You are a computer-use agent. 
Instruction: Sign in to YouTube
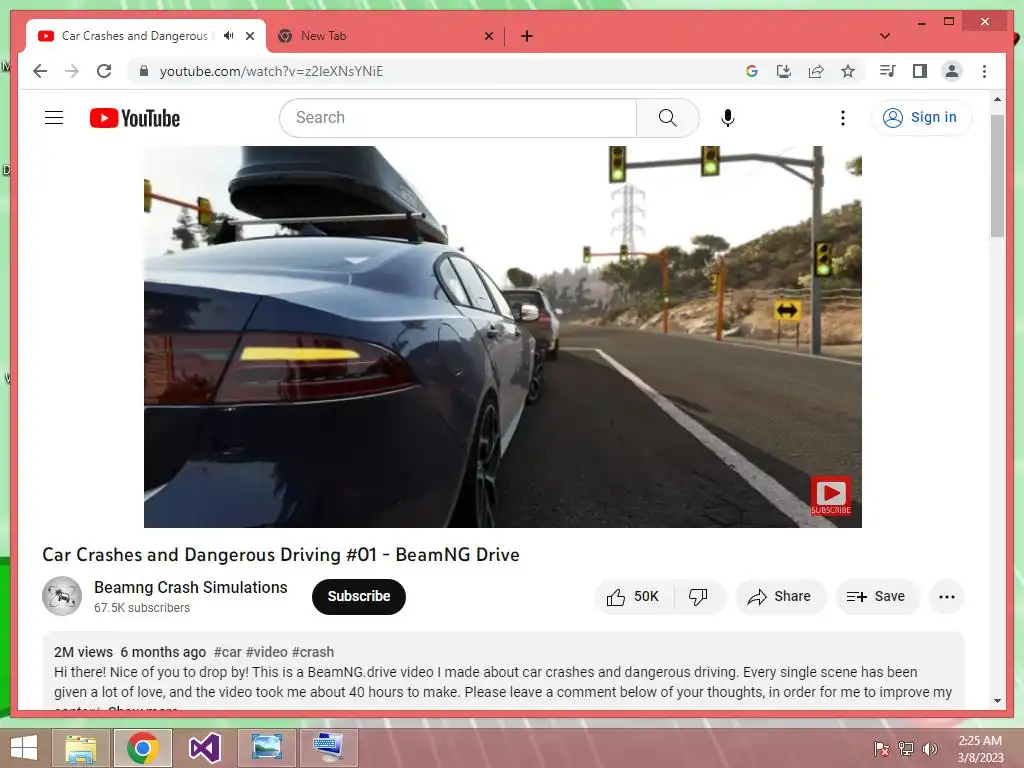tap(921, 118)
